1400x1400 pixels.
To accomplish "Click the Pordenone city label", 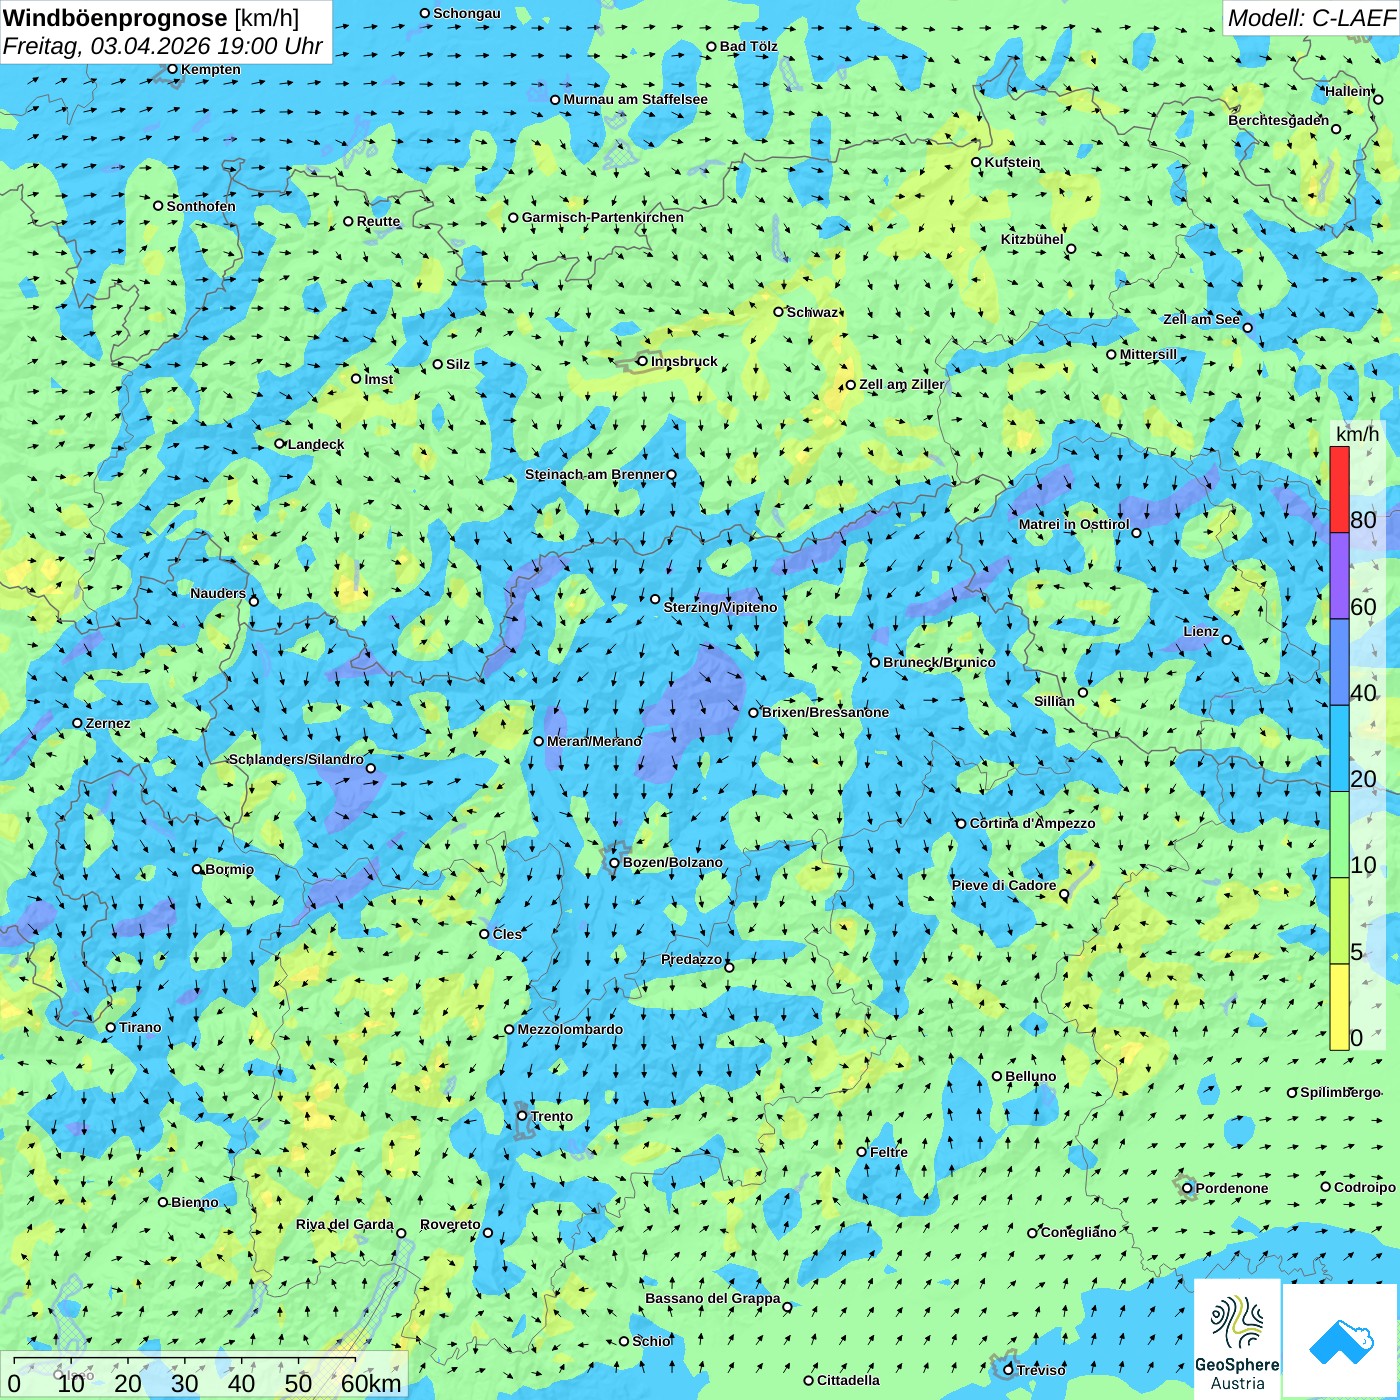I will 1231,1188.
